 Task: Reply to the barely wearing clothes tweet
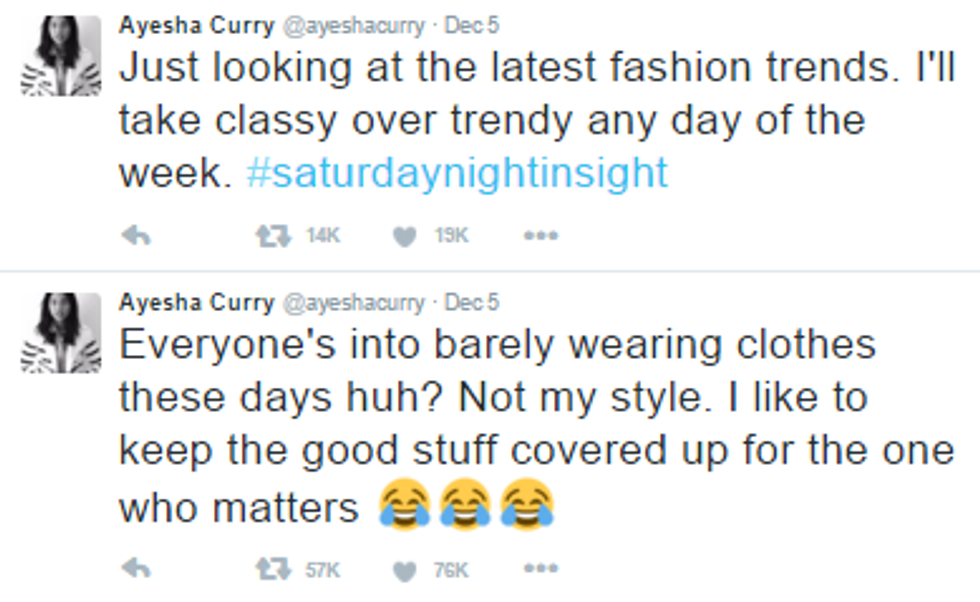pyautogui.click(x=135, y=569)
